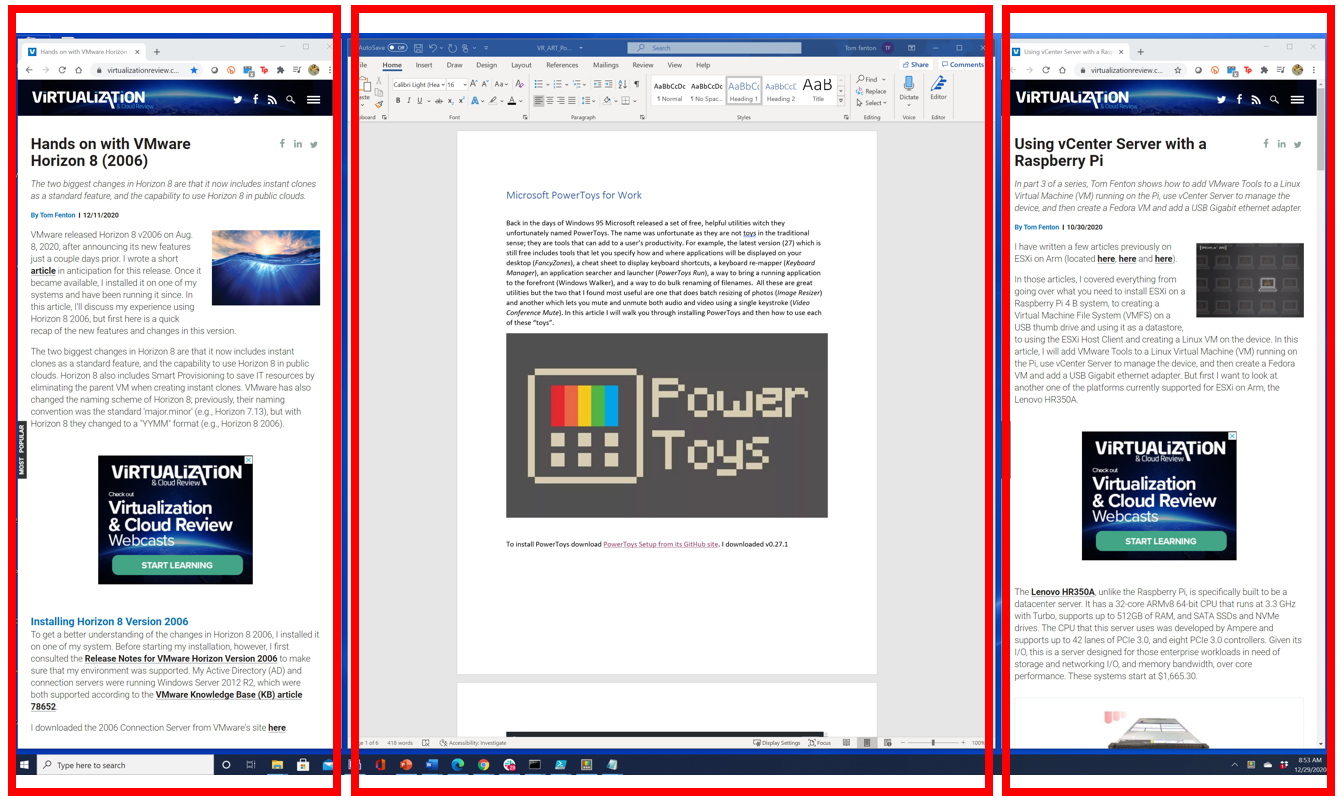Image resolution: width=1344 pixels, height=801 pixels.
Task: Click the PowerToys logo image in document
Action: coord(667,425)
